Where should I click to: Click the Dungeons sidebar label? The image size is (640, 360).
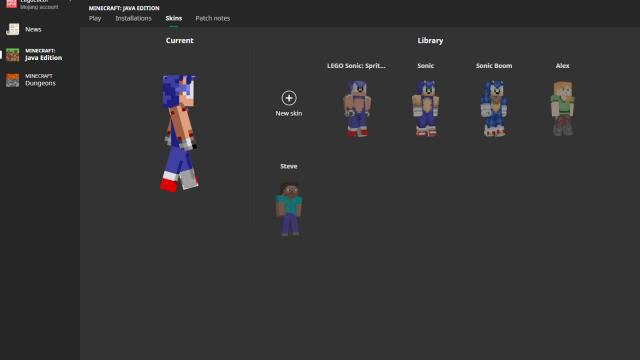coord(40,83)
